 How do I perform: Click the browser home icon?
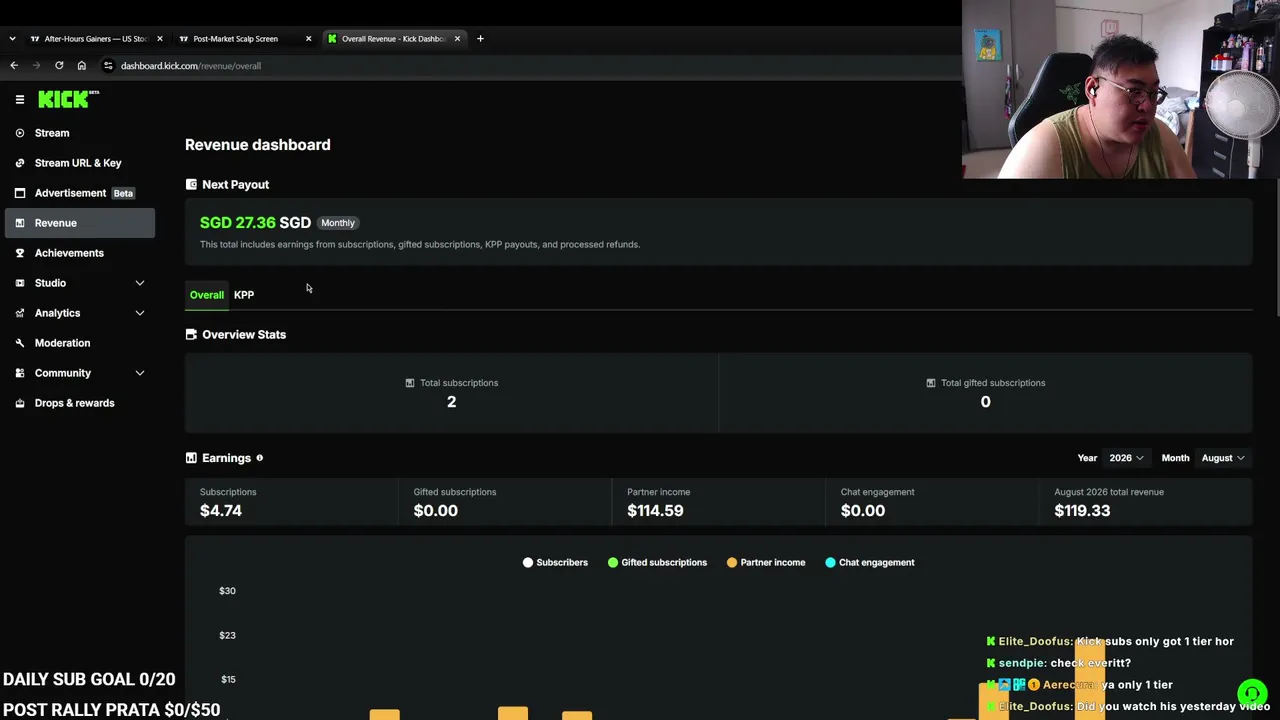(x=82, y=66)
